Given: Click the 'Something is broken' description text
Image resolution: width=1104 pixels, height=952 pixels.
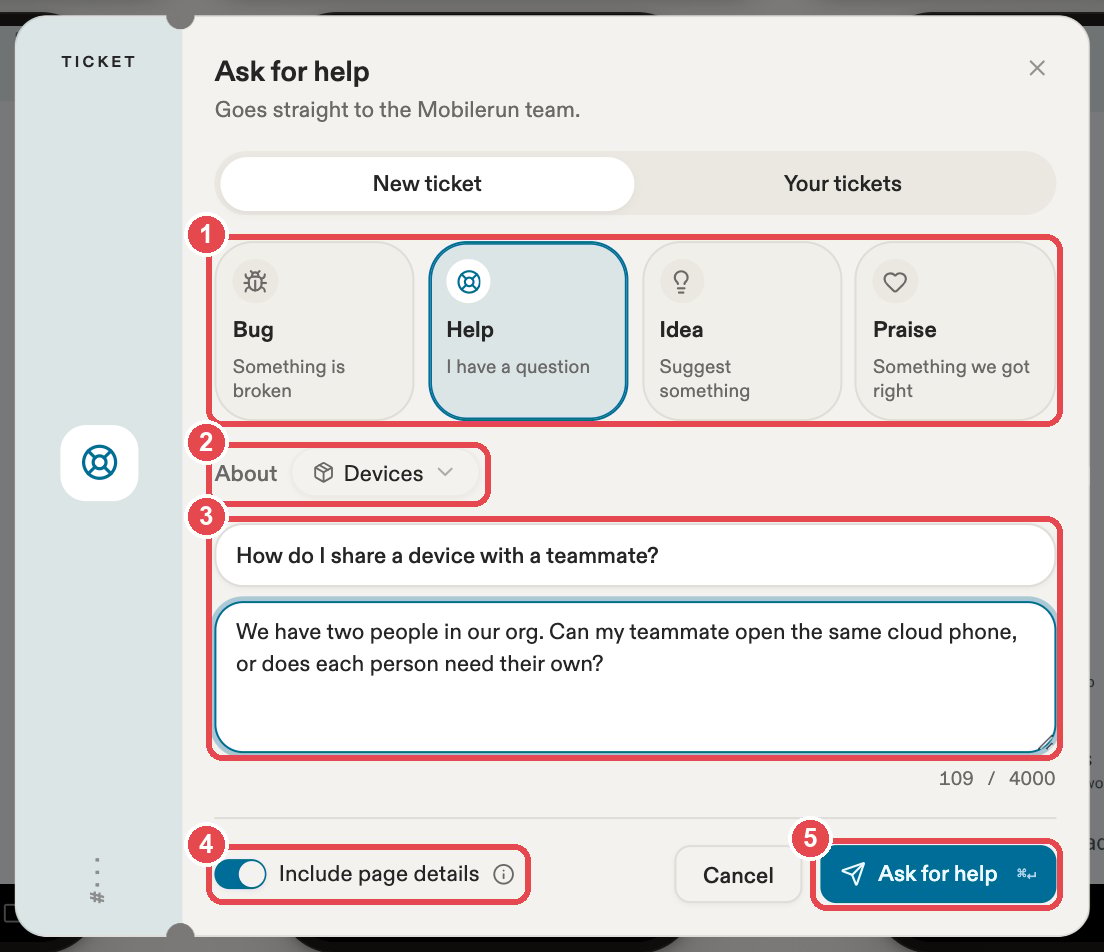Looking at the screenshot, I should (x=289, y=378).
